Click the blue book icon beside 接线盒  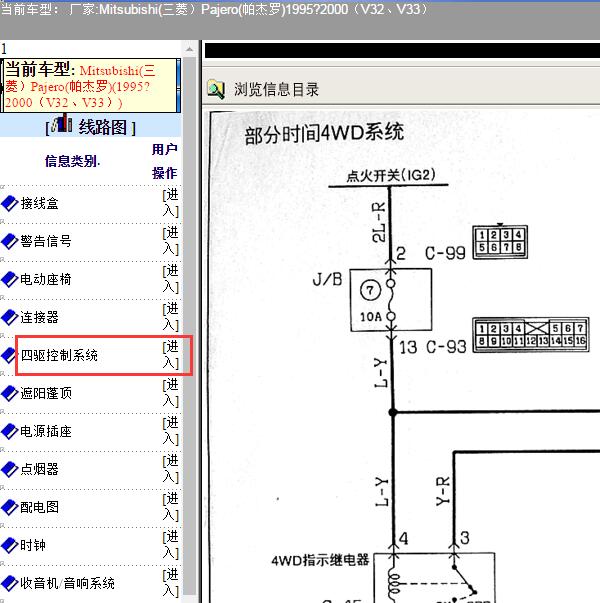[x=10, y=203]
